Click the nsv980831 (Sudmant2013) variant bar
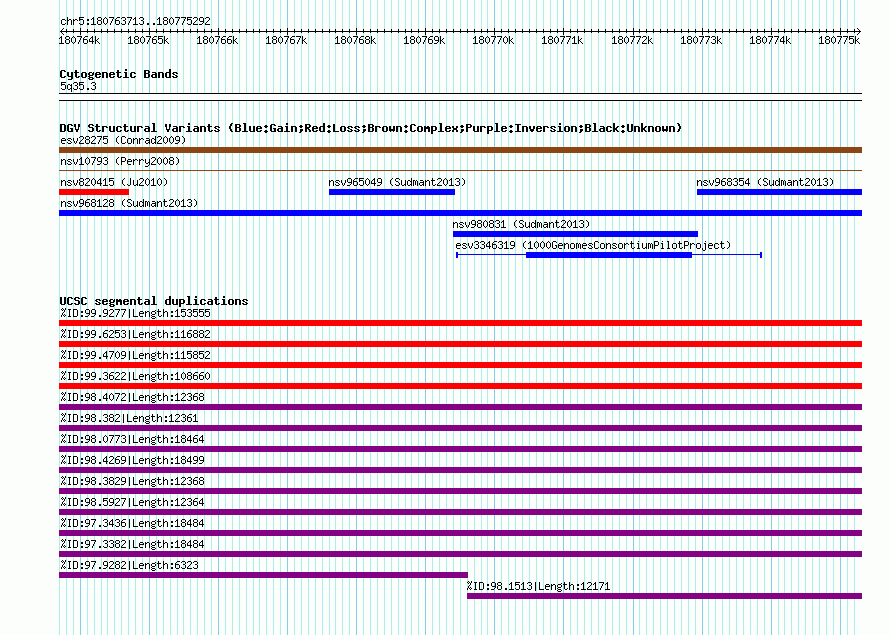 [575, 234]
